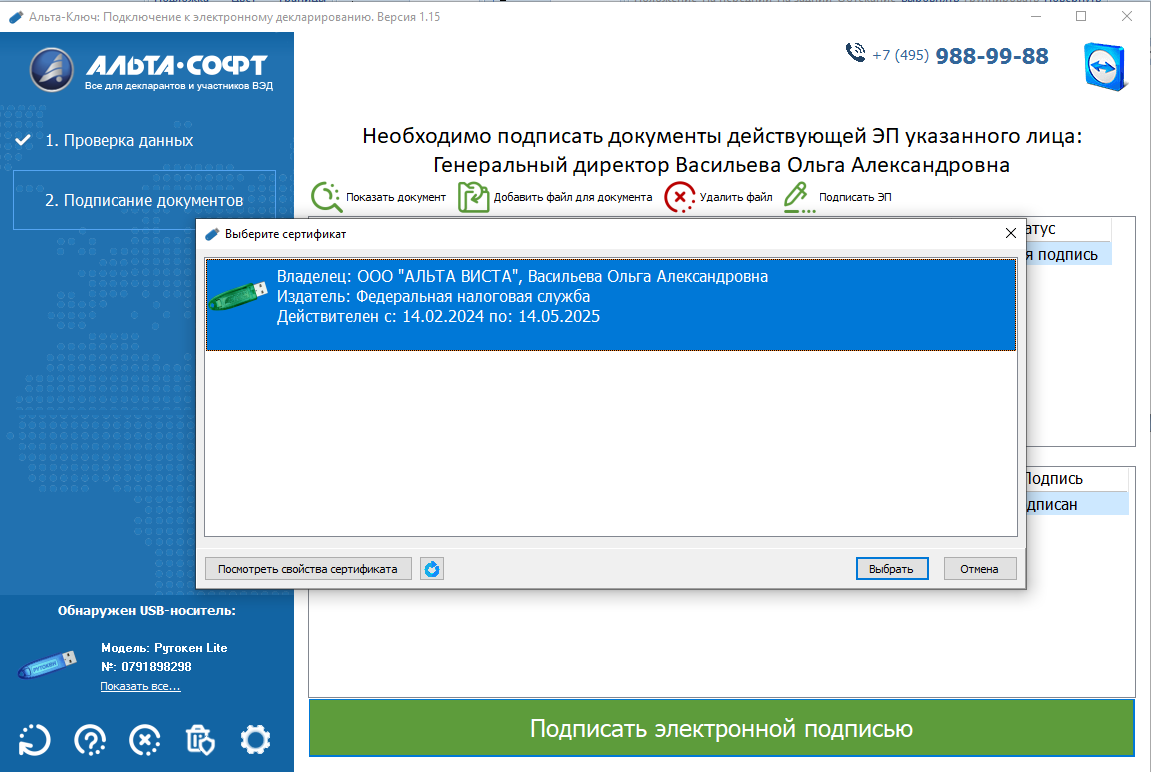Image resolution: width=1151 pixels, height=772 pixels.
Task: Click Add file for document icon
Action: 473,197
